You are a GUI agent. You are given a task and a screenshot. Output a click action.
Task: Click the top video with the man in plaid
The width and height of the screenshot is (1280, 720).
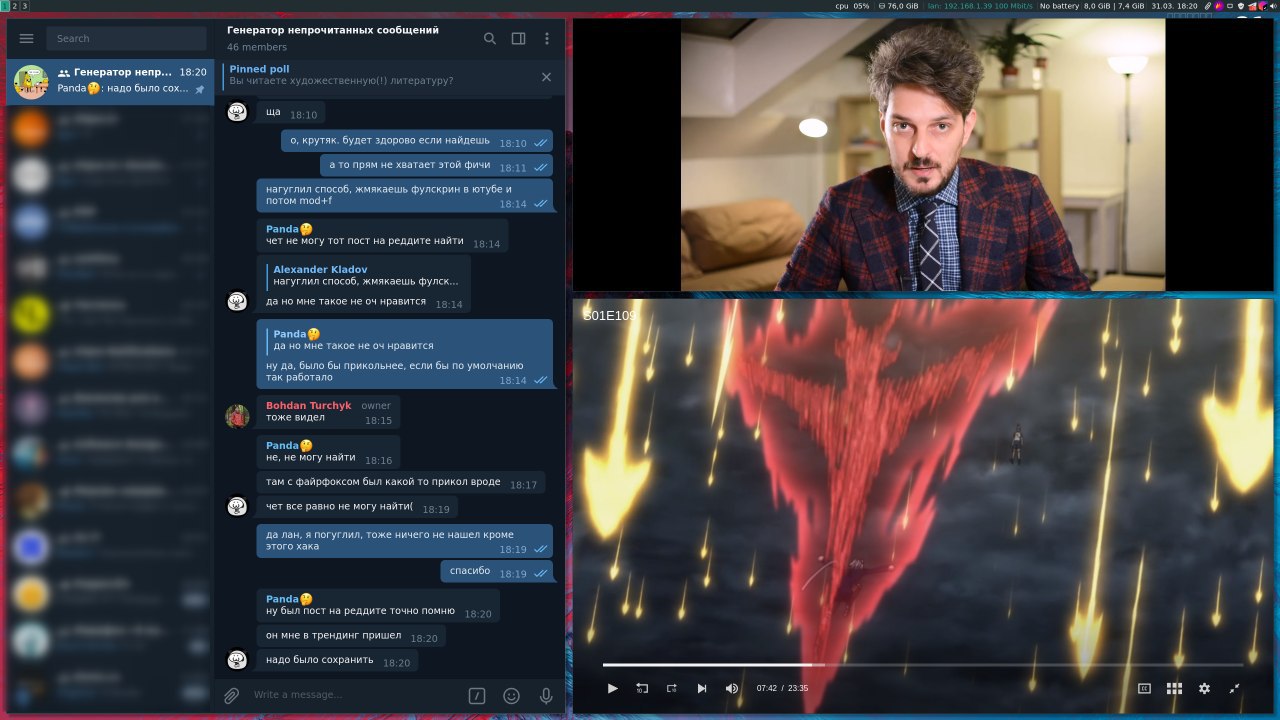click(922, 154)
